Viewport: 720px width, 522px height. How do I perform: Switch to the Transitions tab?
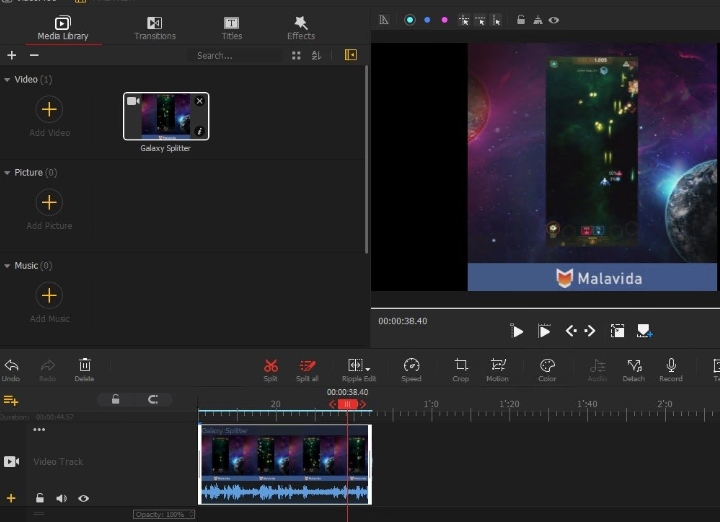155,28
